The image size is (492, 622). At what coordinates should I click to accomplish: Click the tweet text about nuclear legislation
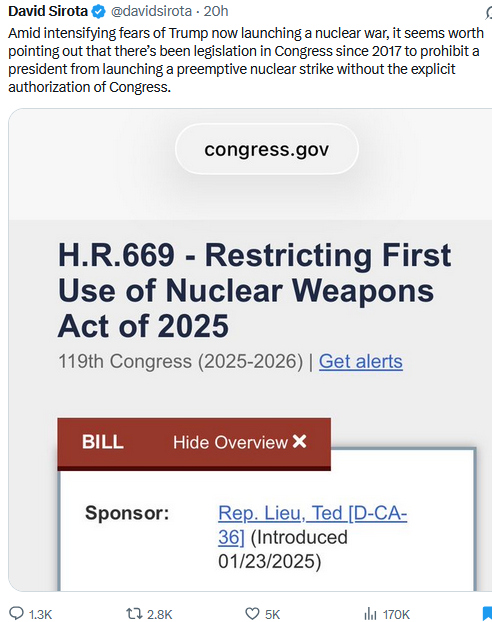coord(246,60)
